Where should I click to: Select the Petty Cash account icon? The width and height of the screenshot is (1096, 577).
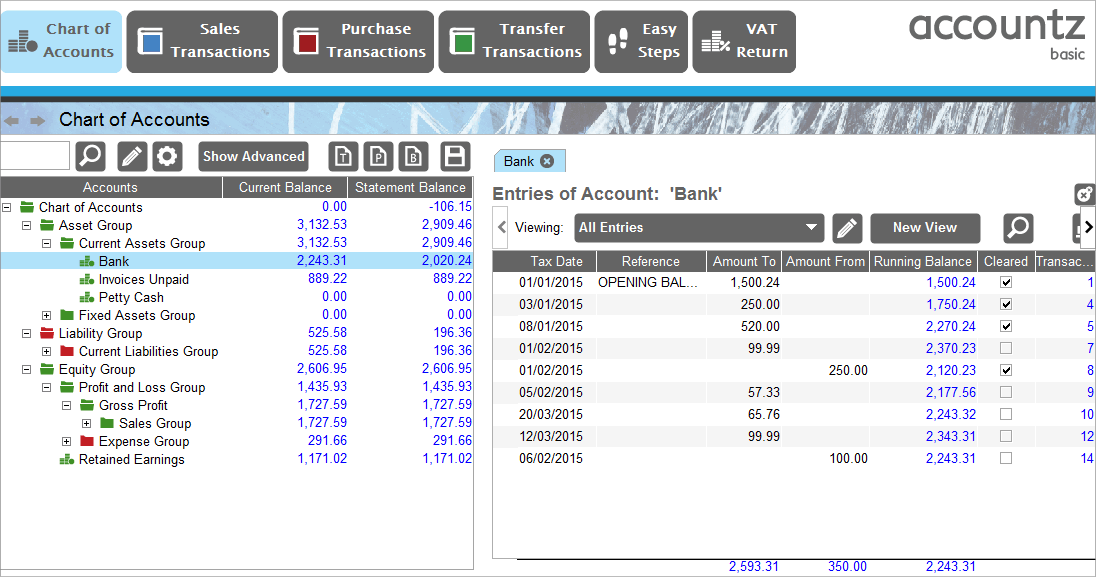tap(87, 297)
